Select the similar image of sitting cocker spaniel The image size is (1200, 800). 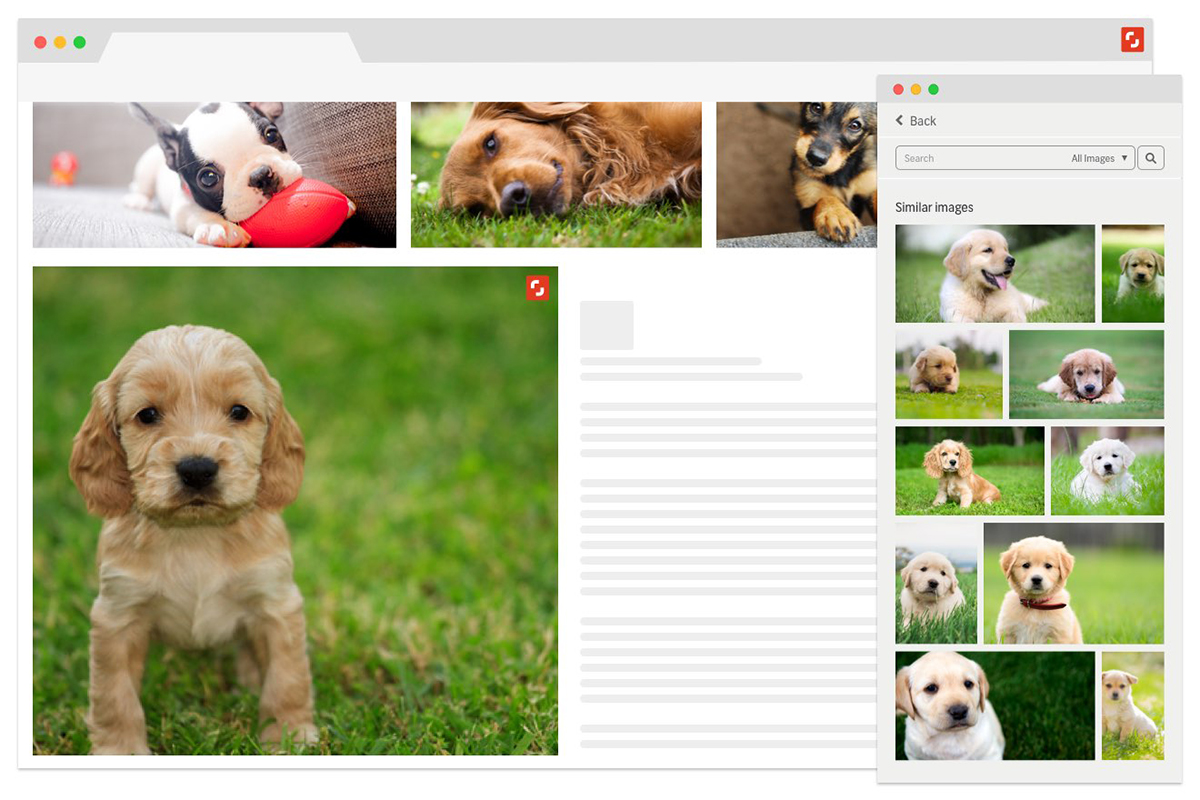(x=969, y=471)
